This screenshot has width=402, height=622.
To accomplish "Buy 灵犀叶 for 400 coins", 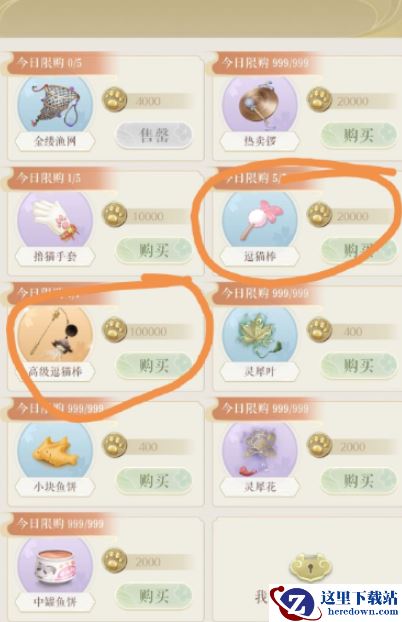I will click(359, 365).
